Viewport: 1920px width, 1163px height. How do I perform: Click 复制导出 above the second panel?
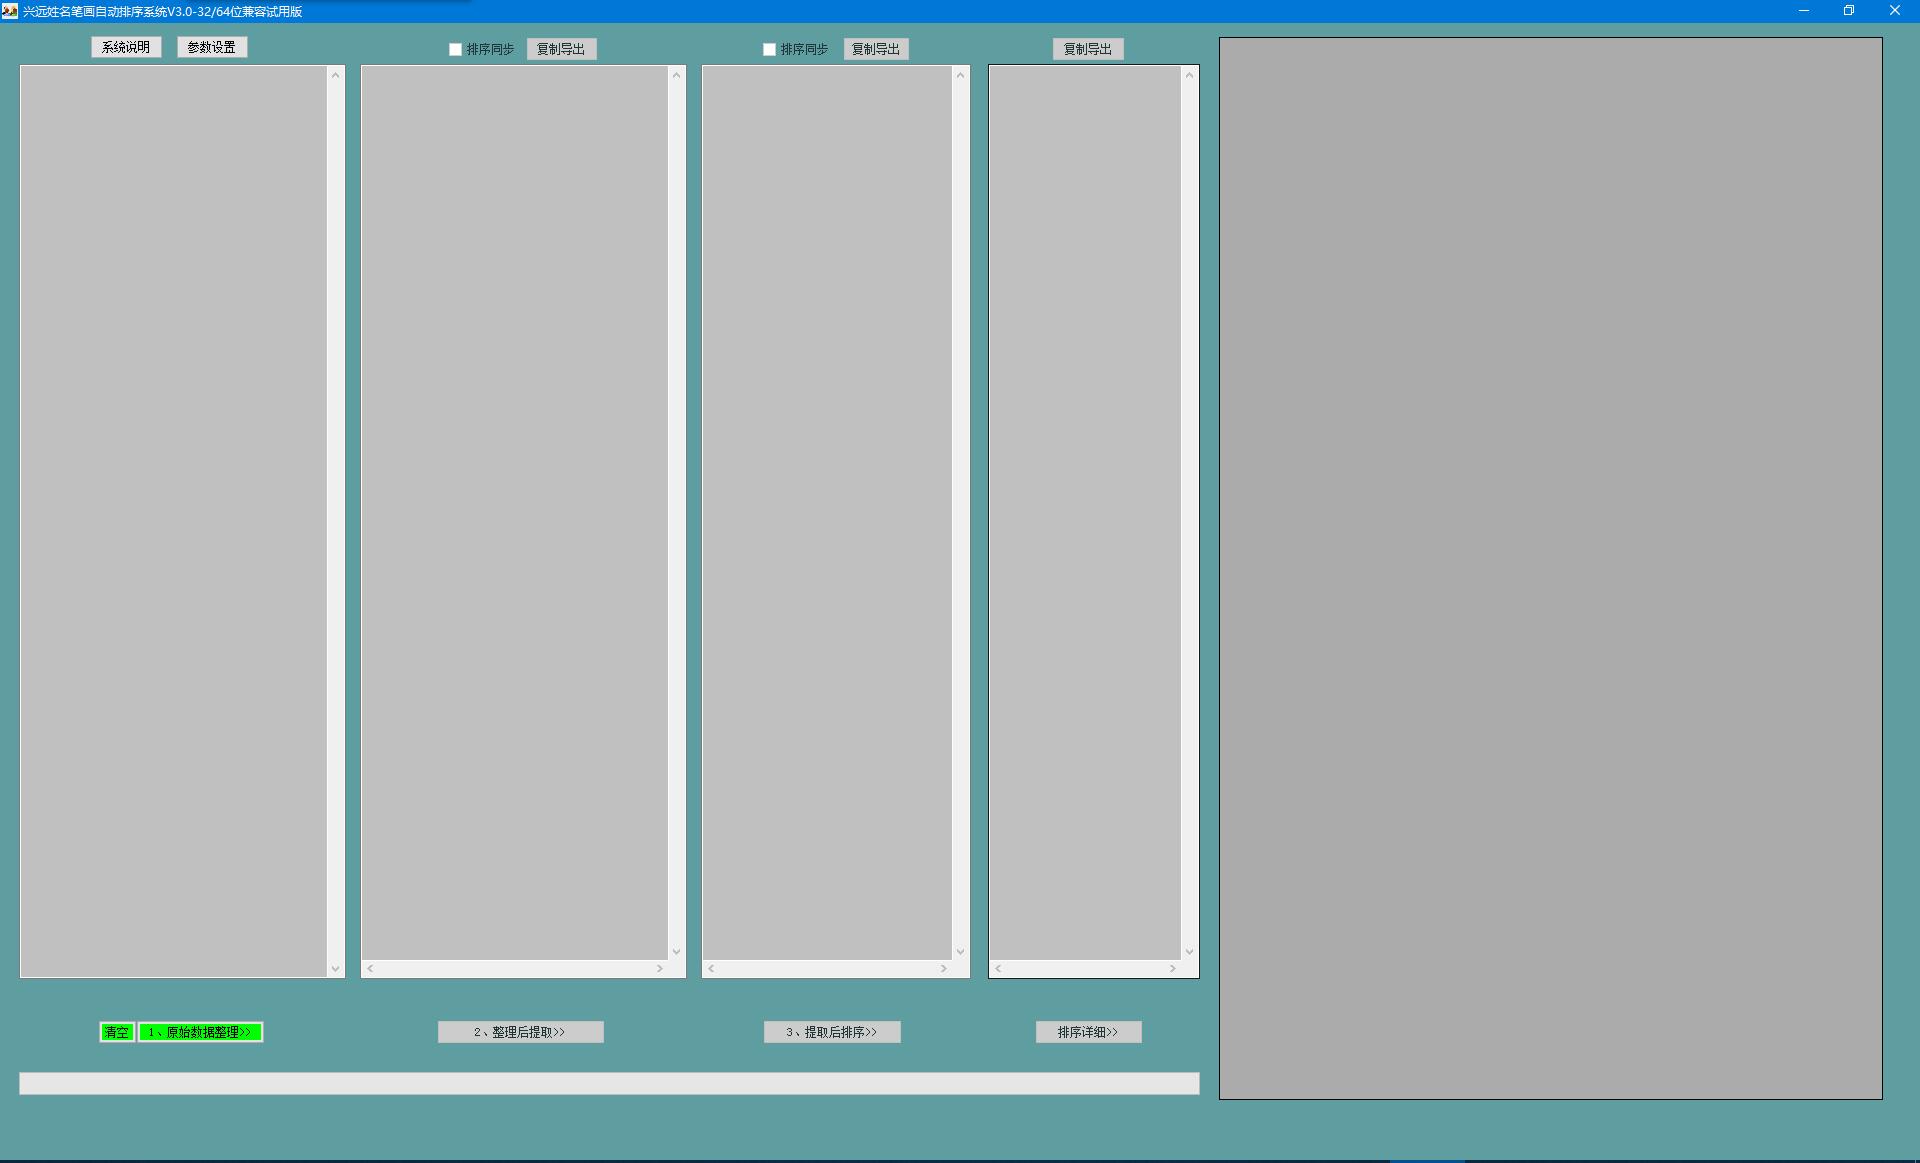561,49
